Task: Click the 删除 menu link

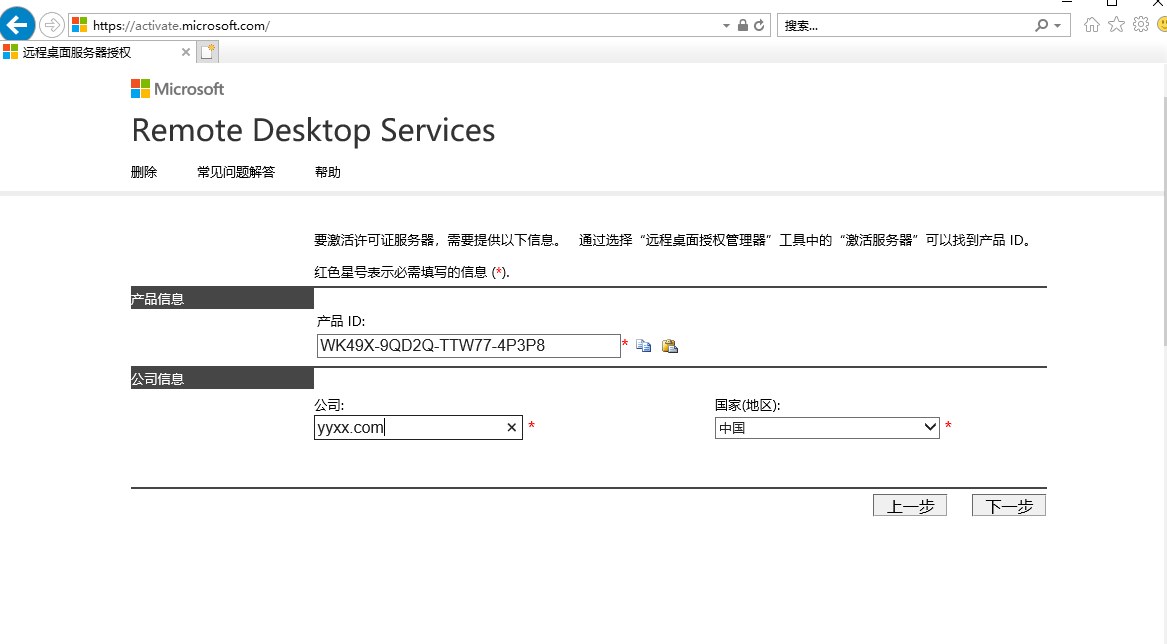Action: click(x=144, y=172)
